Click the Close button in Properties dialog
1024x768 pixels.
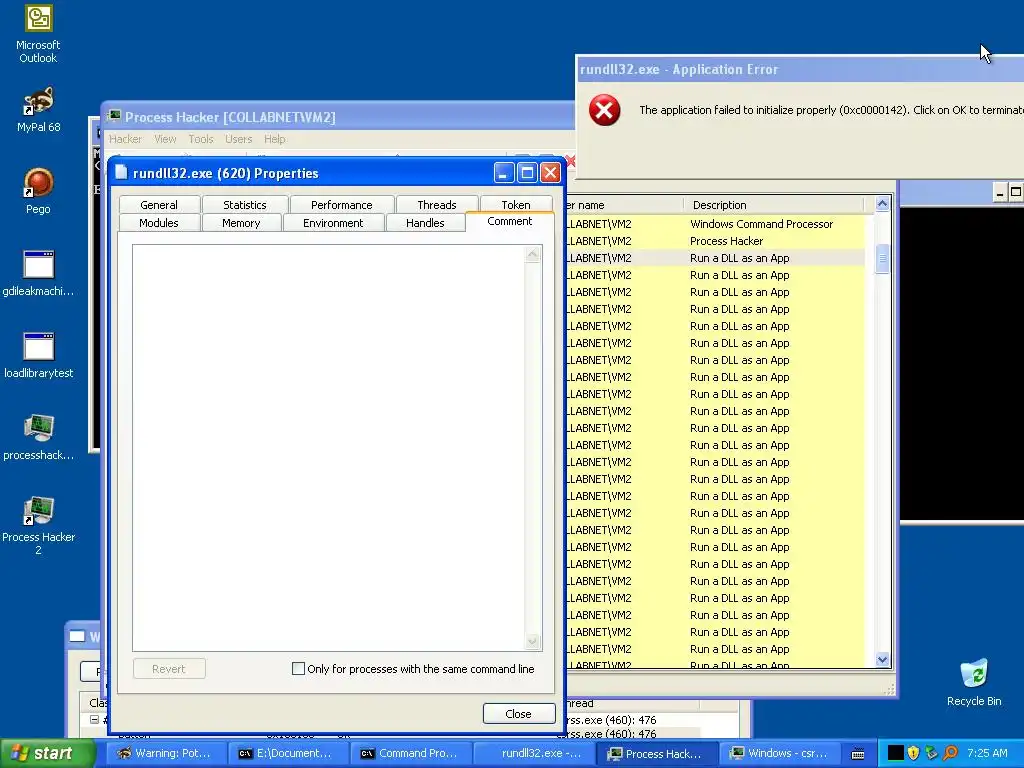[519, 714]
